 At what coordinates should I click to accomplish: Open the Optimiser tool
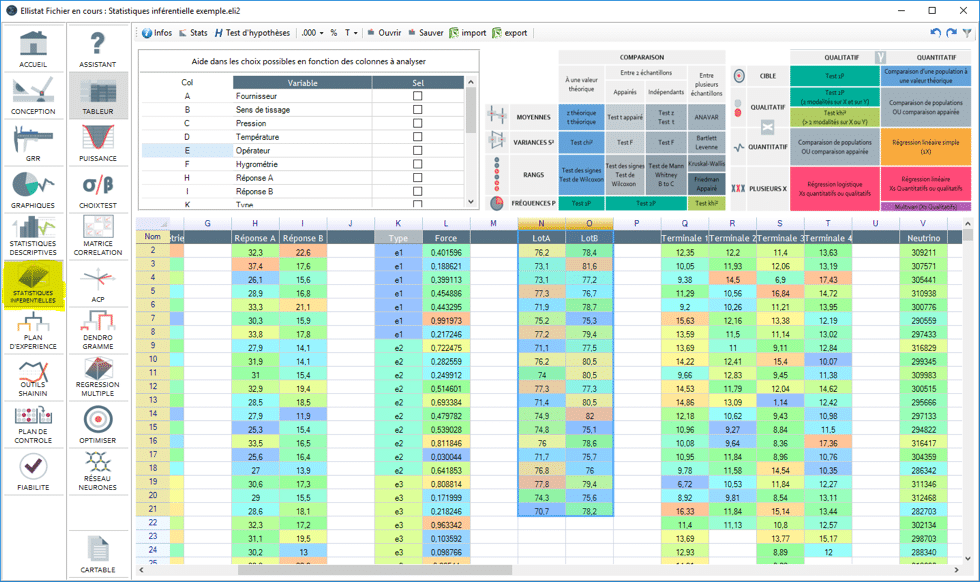click(98, 425)
